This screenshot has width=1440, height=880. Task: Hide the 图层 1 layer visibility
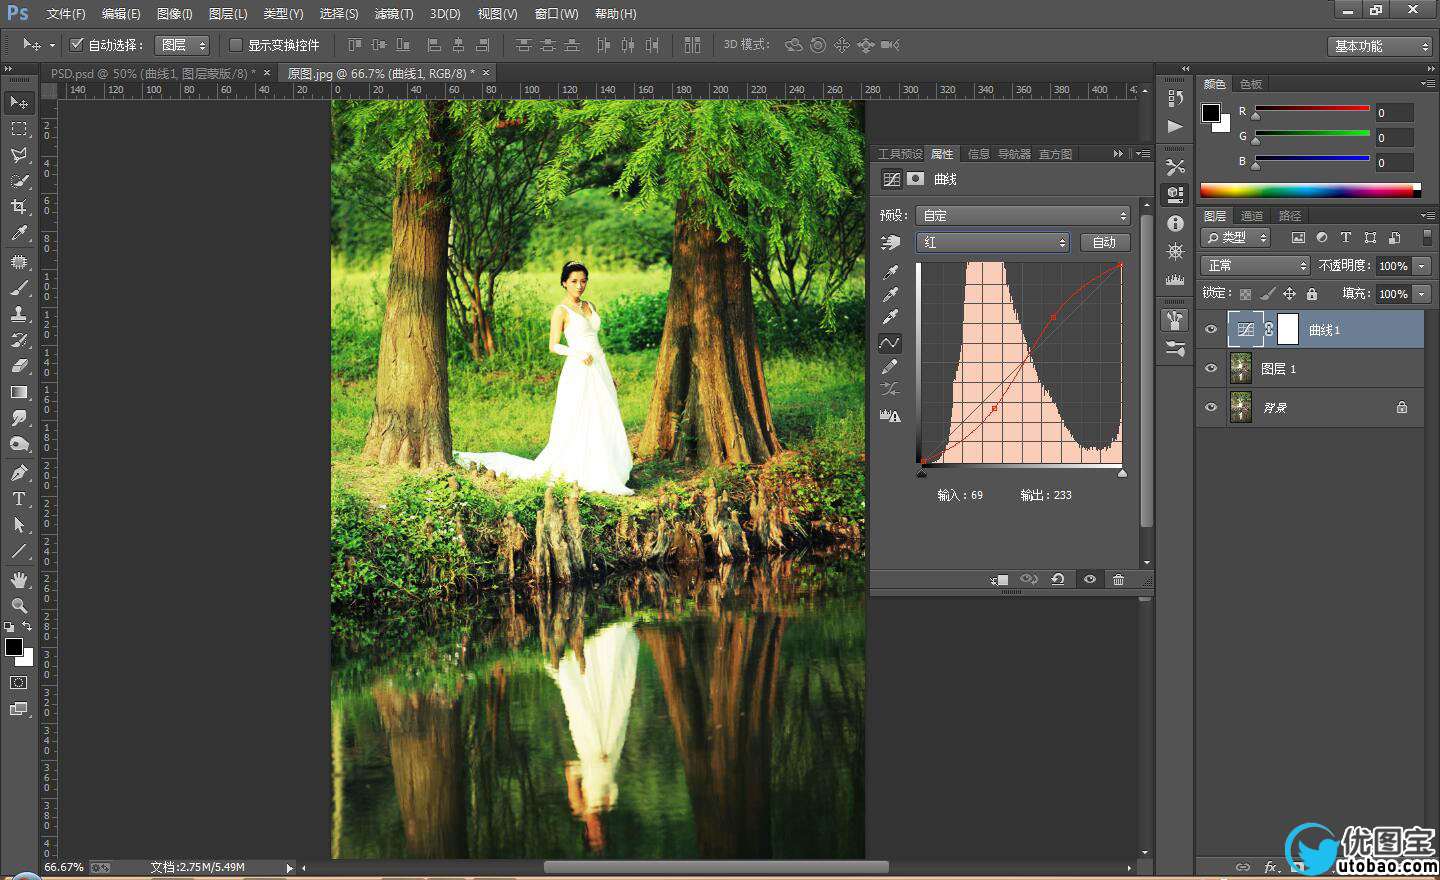[1211, 369]
